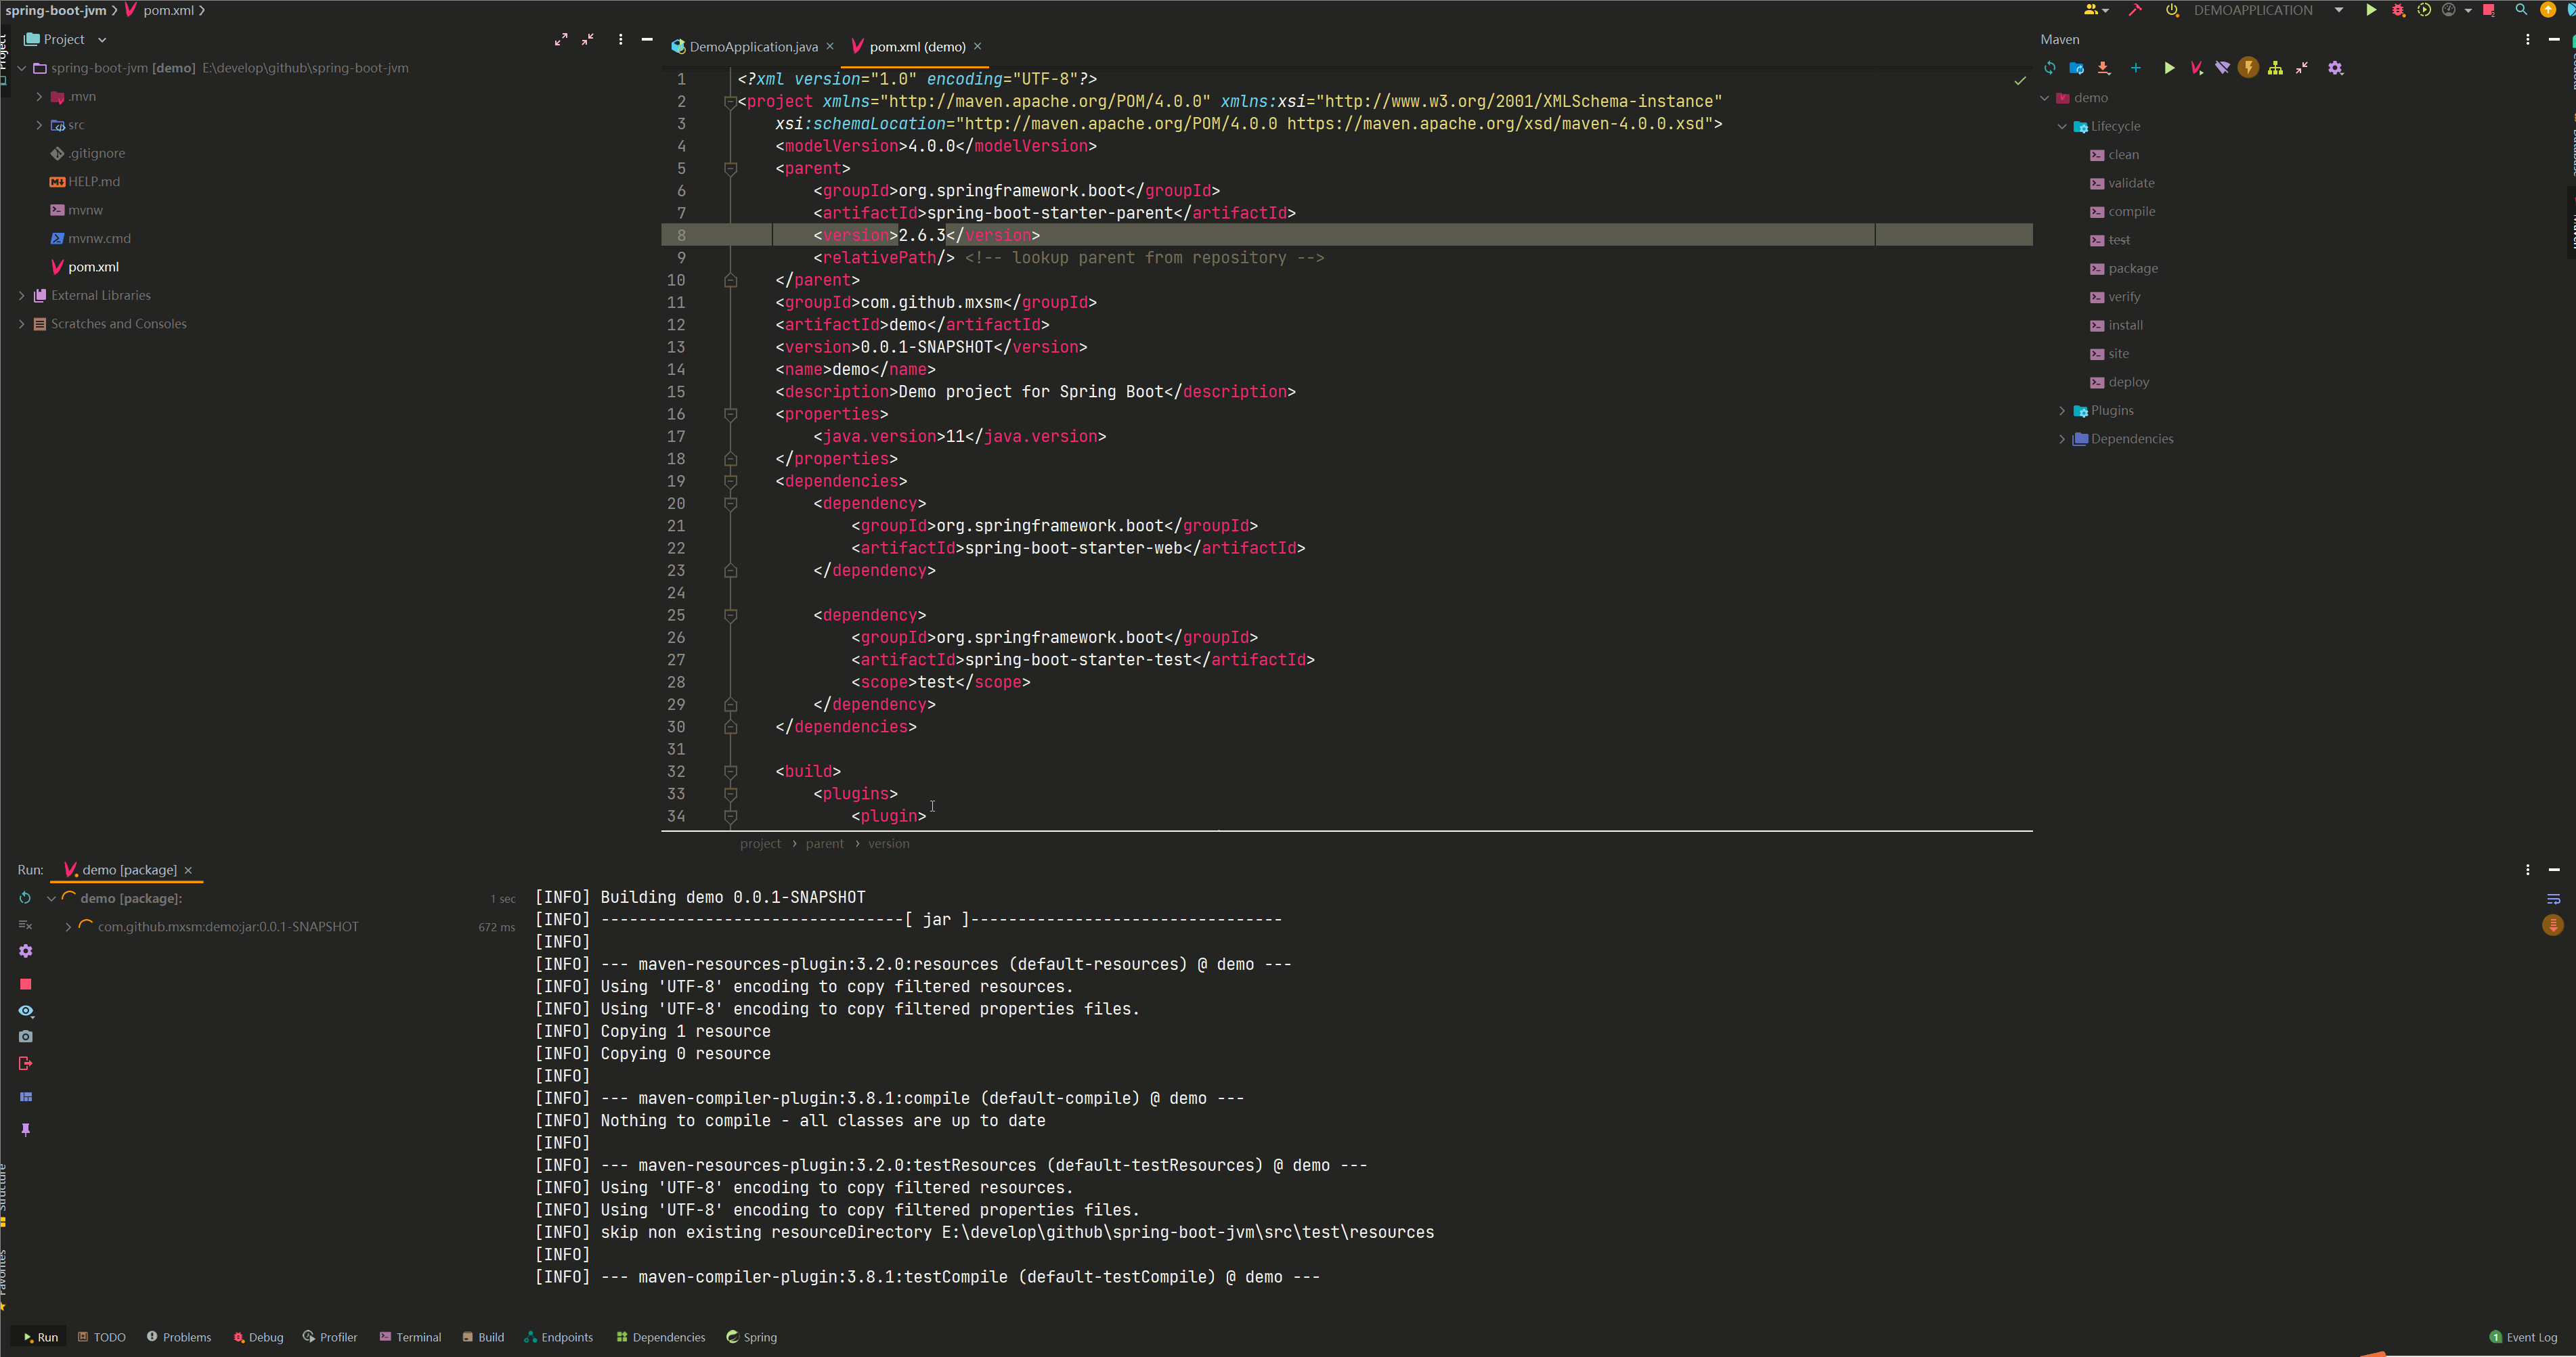Viewport: 2576px width, 1357px height.
Task: Switch to DemoApplication.java editor tab
Action: coord(752,47)
